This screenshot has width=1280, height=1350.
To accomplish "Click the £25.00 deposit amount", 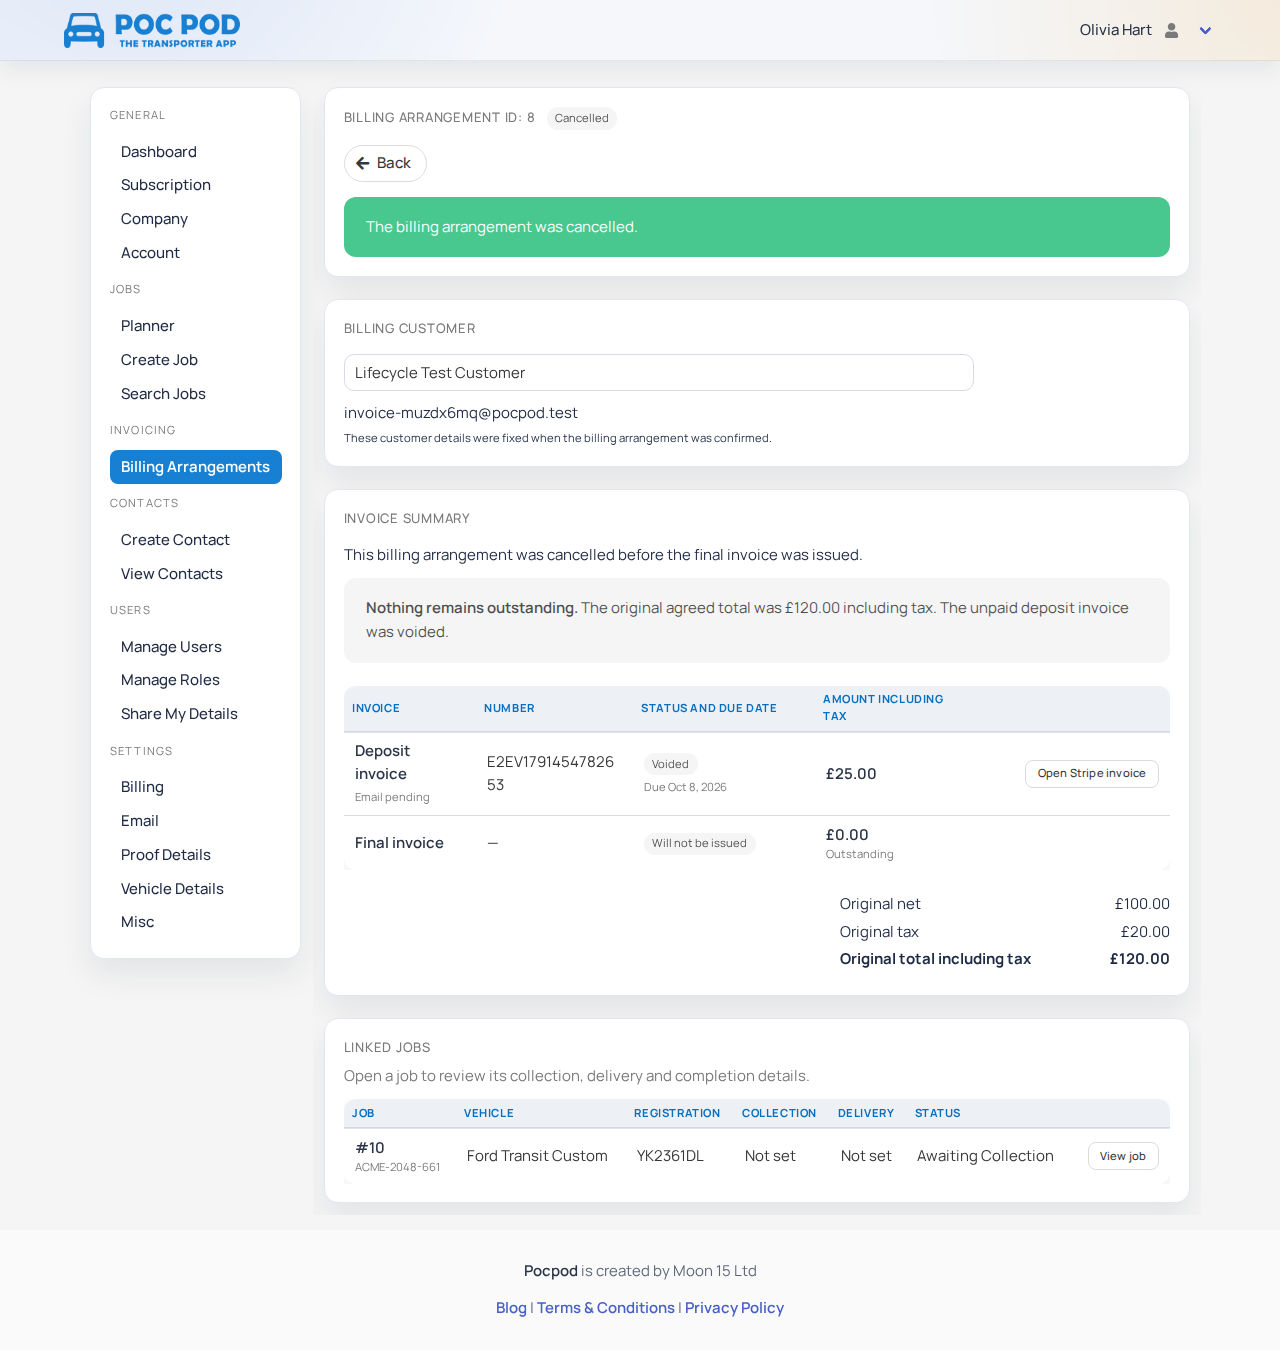I will point(851,774).
